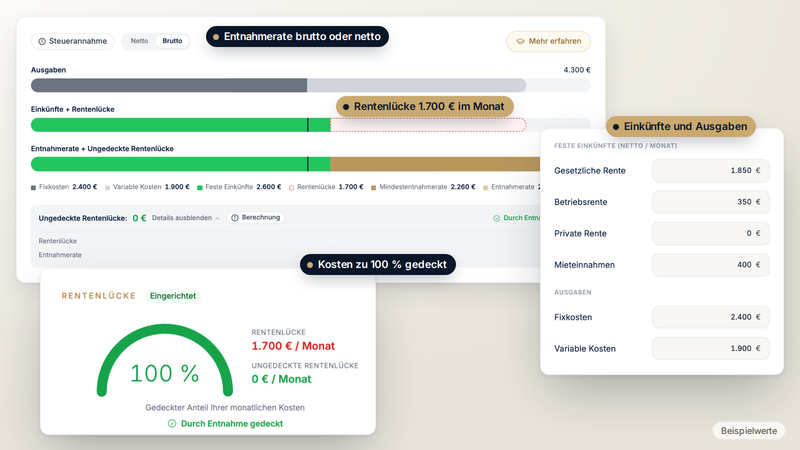Click the green 0 € / Monat value
Image resolution: width=800 pixels, height=450 pixels.
(281, 379)
